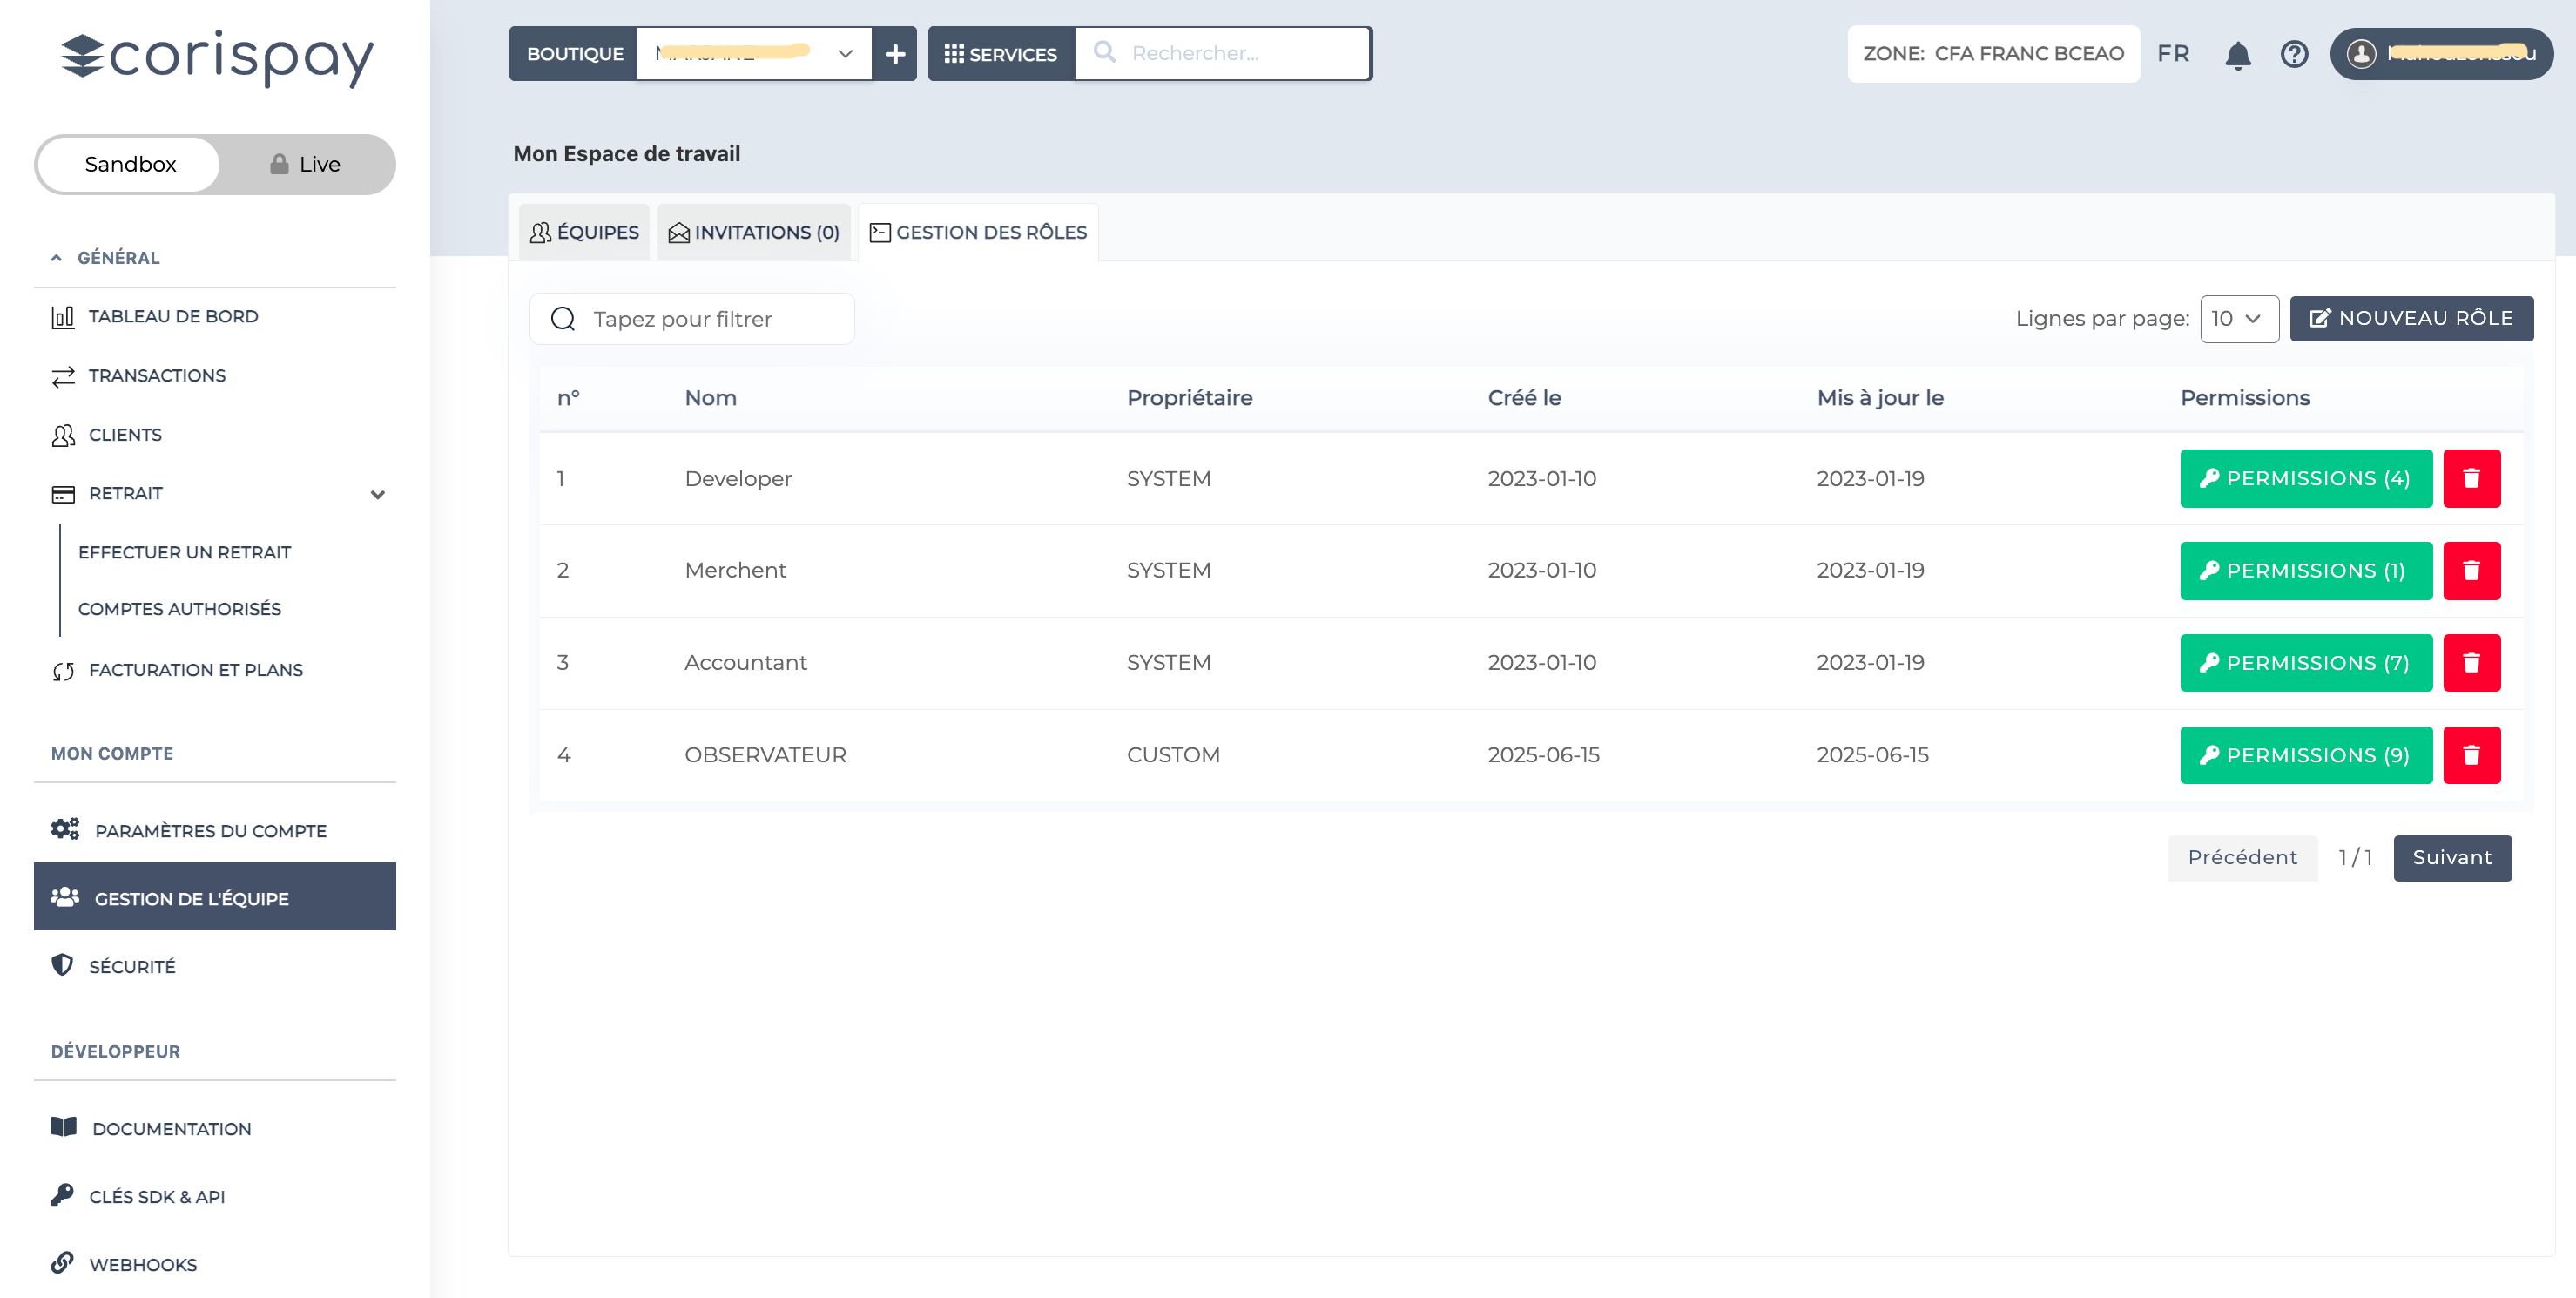
Task: Click the Webhooks link icon in sidebar
Action: pos(62,1263)
